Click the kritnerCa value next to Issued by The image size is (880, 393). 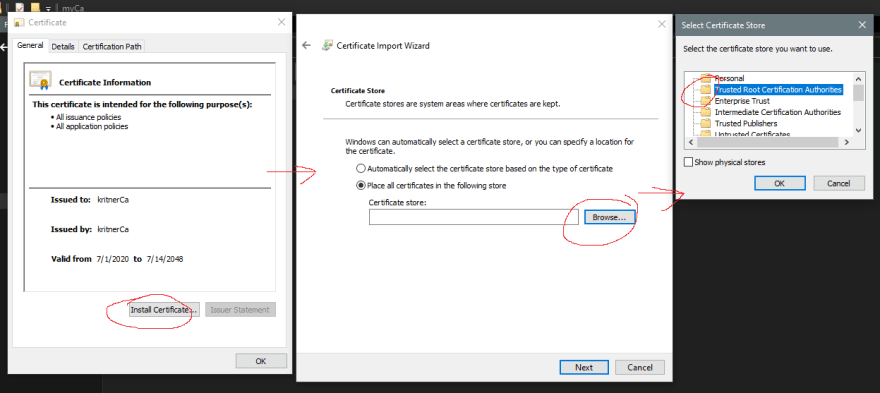click(113, 229)
